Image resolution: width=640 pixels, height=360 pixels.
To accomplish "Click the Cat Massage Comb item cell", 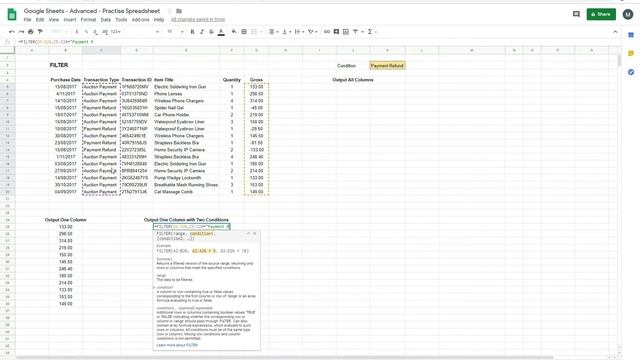I will 186,192.
